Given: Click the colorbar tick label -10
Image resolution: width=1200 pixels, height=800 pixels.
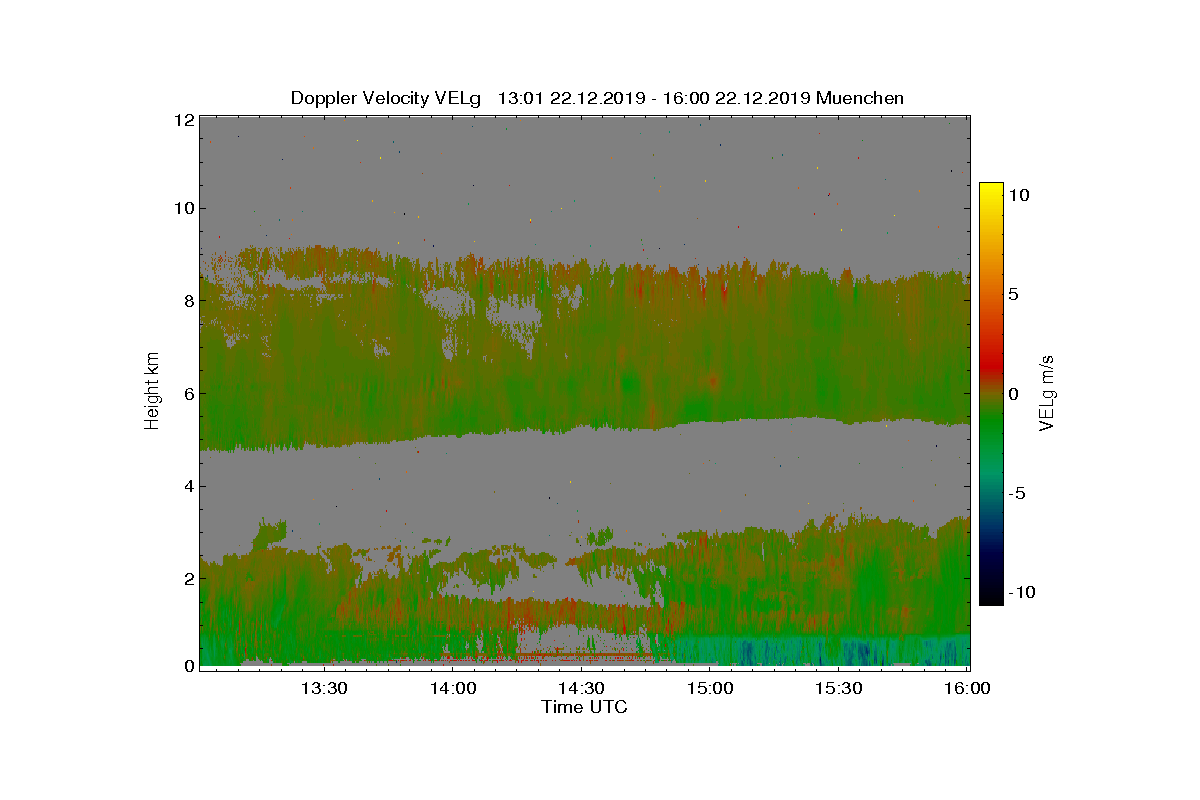Looking at the screenshot, I should click(x=1020, y=592).
